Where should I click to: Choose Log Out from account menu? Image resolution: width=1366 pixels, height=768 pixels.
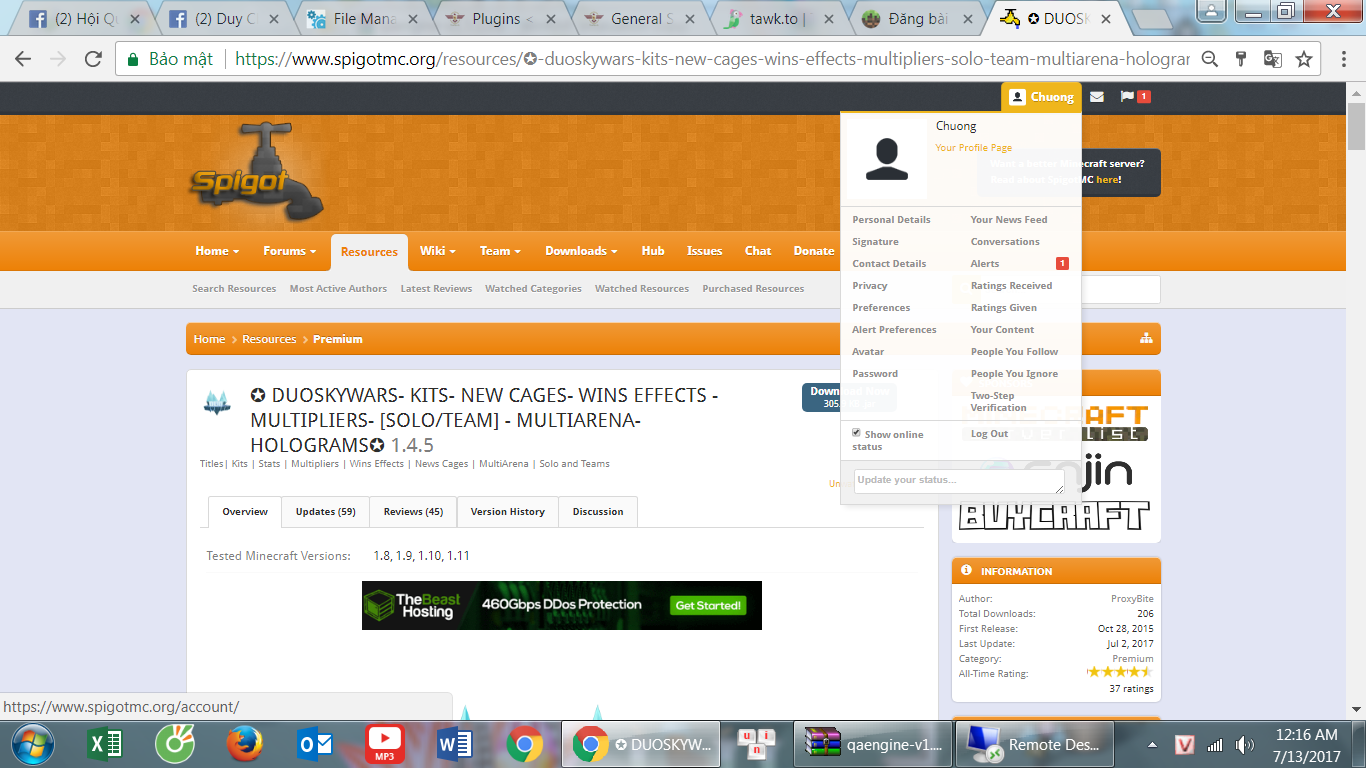989,434
